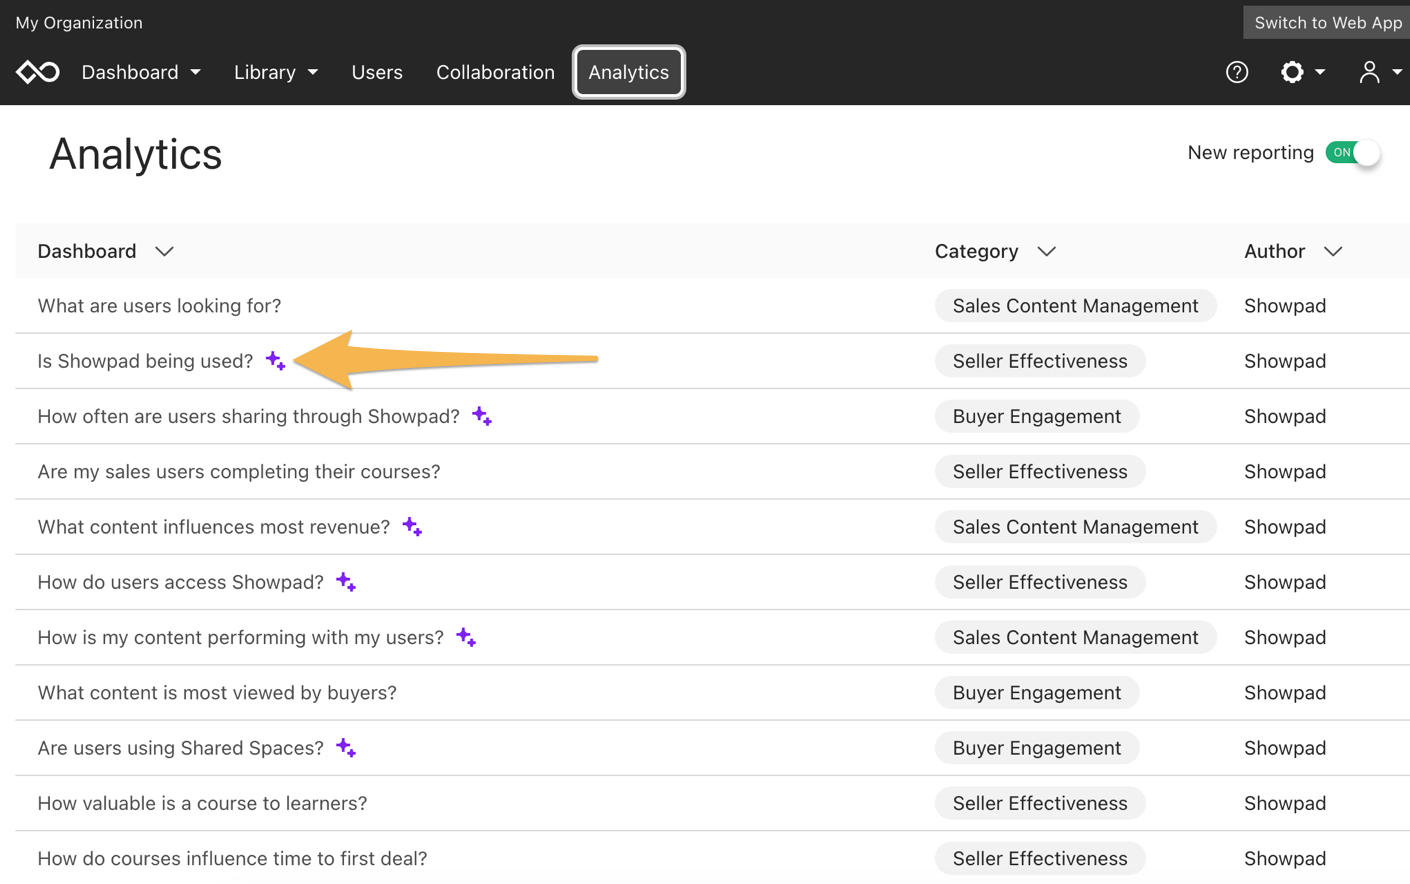The image size is (1410, 884).
Task: Open What content influences most revenue dashboard
Action: coord(213,527)
